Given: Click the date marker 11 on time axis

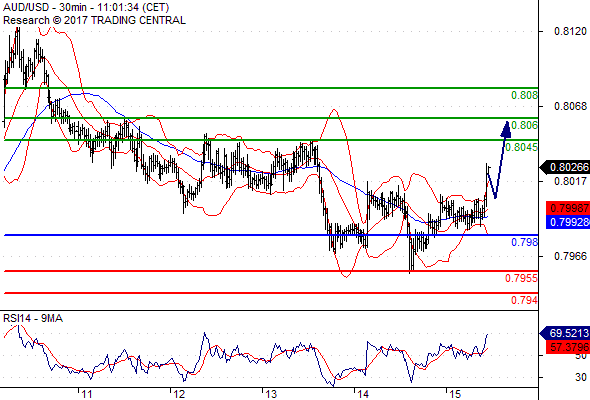Looking at the screenshot, I should click(87, 394).
